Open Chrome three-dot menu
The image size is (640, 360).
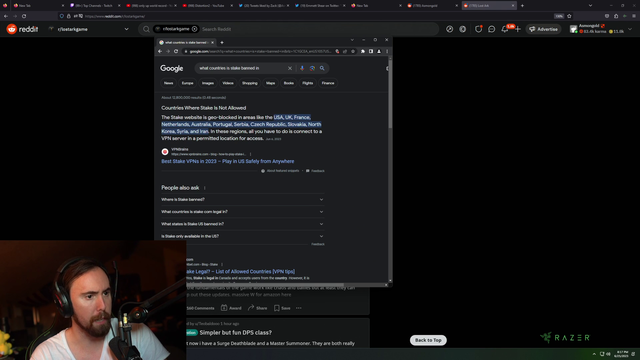coord(387,51)
